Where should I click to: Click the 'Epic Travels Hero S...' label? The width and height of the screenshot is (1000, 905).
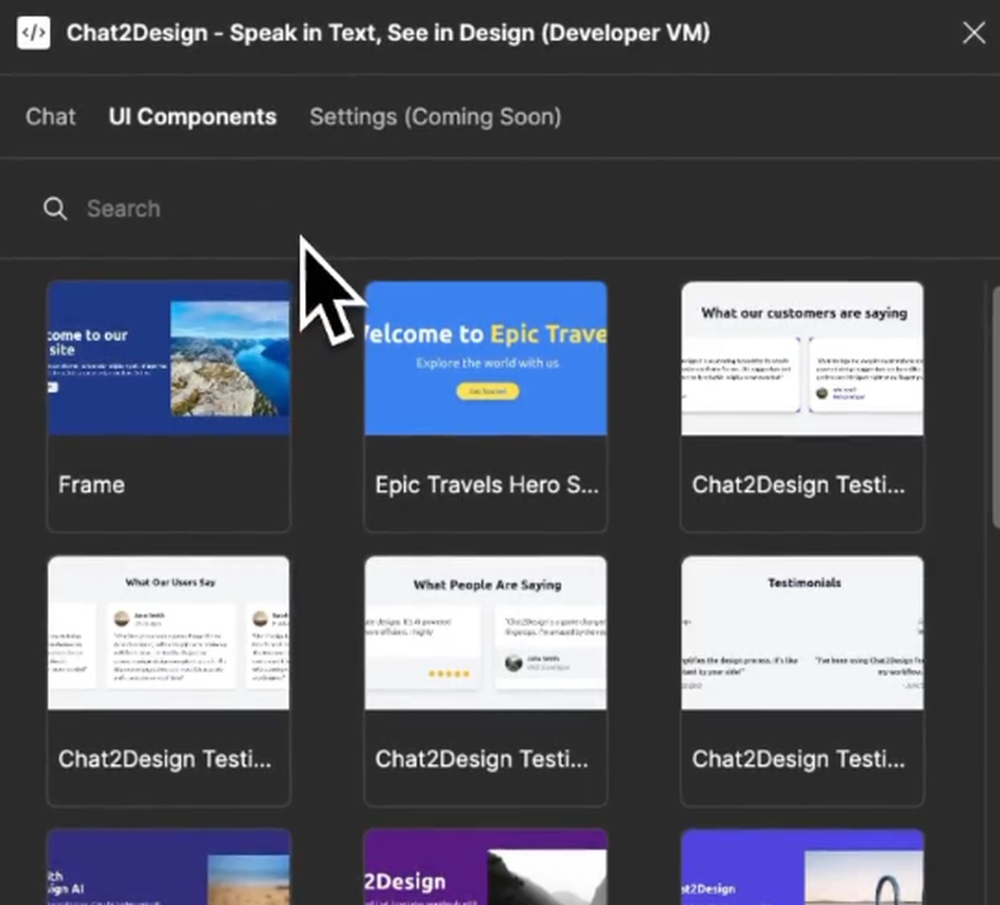(x=487, y=485)
